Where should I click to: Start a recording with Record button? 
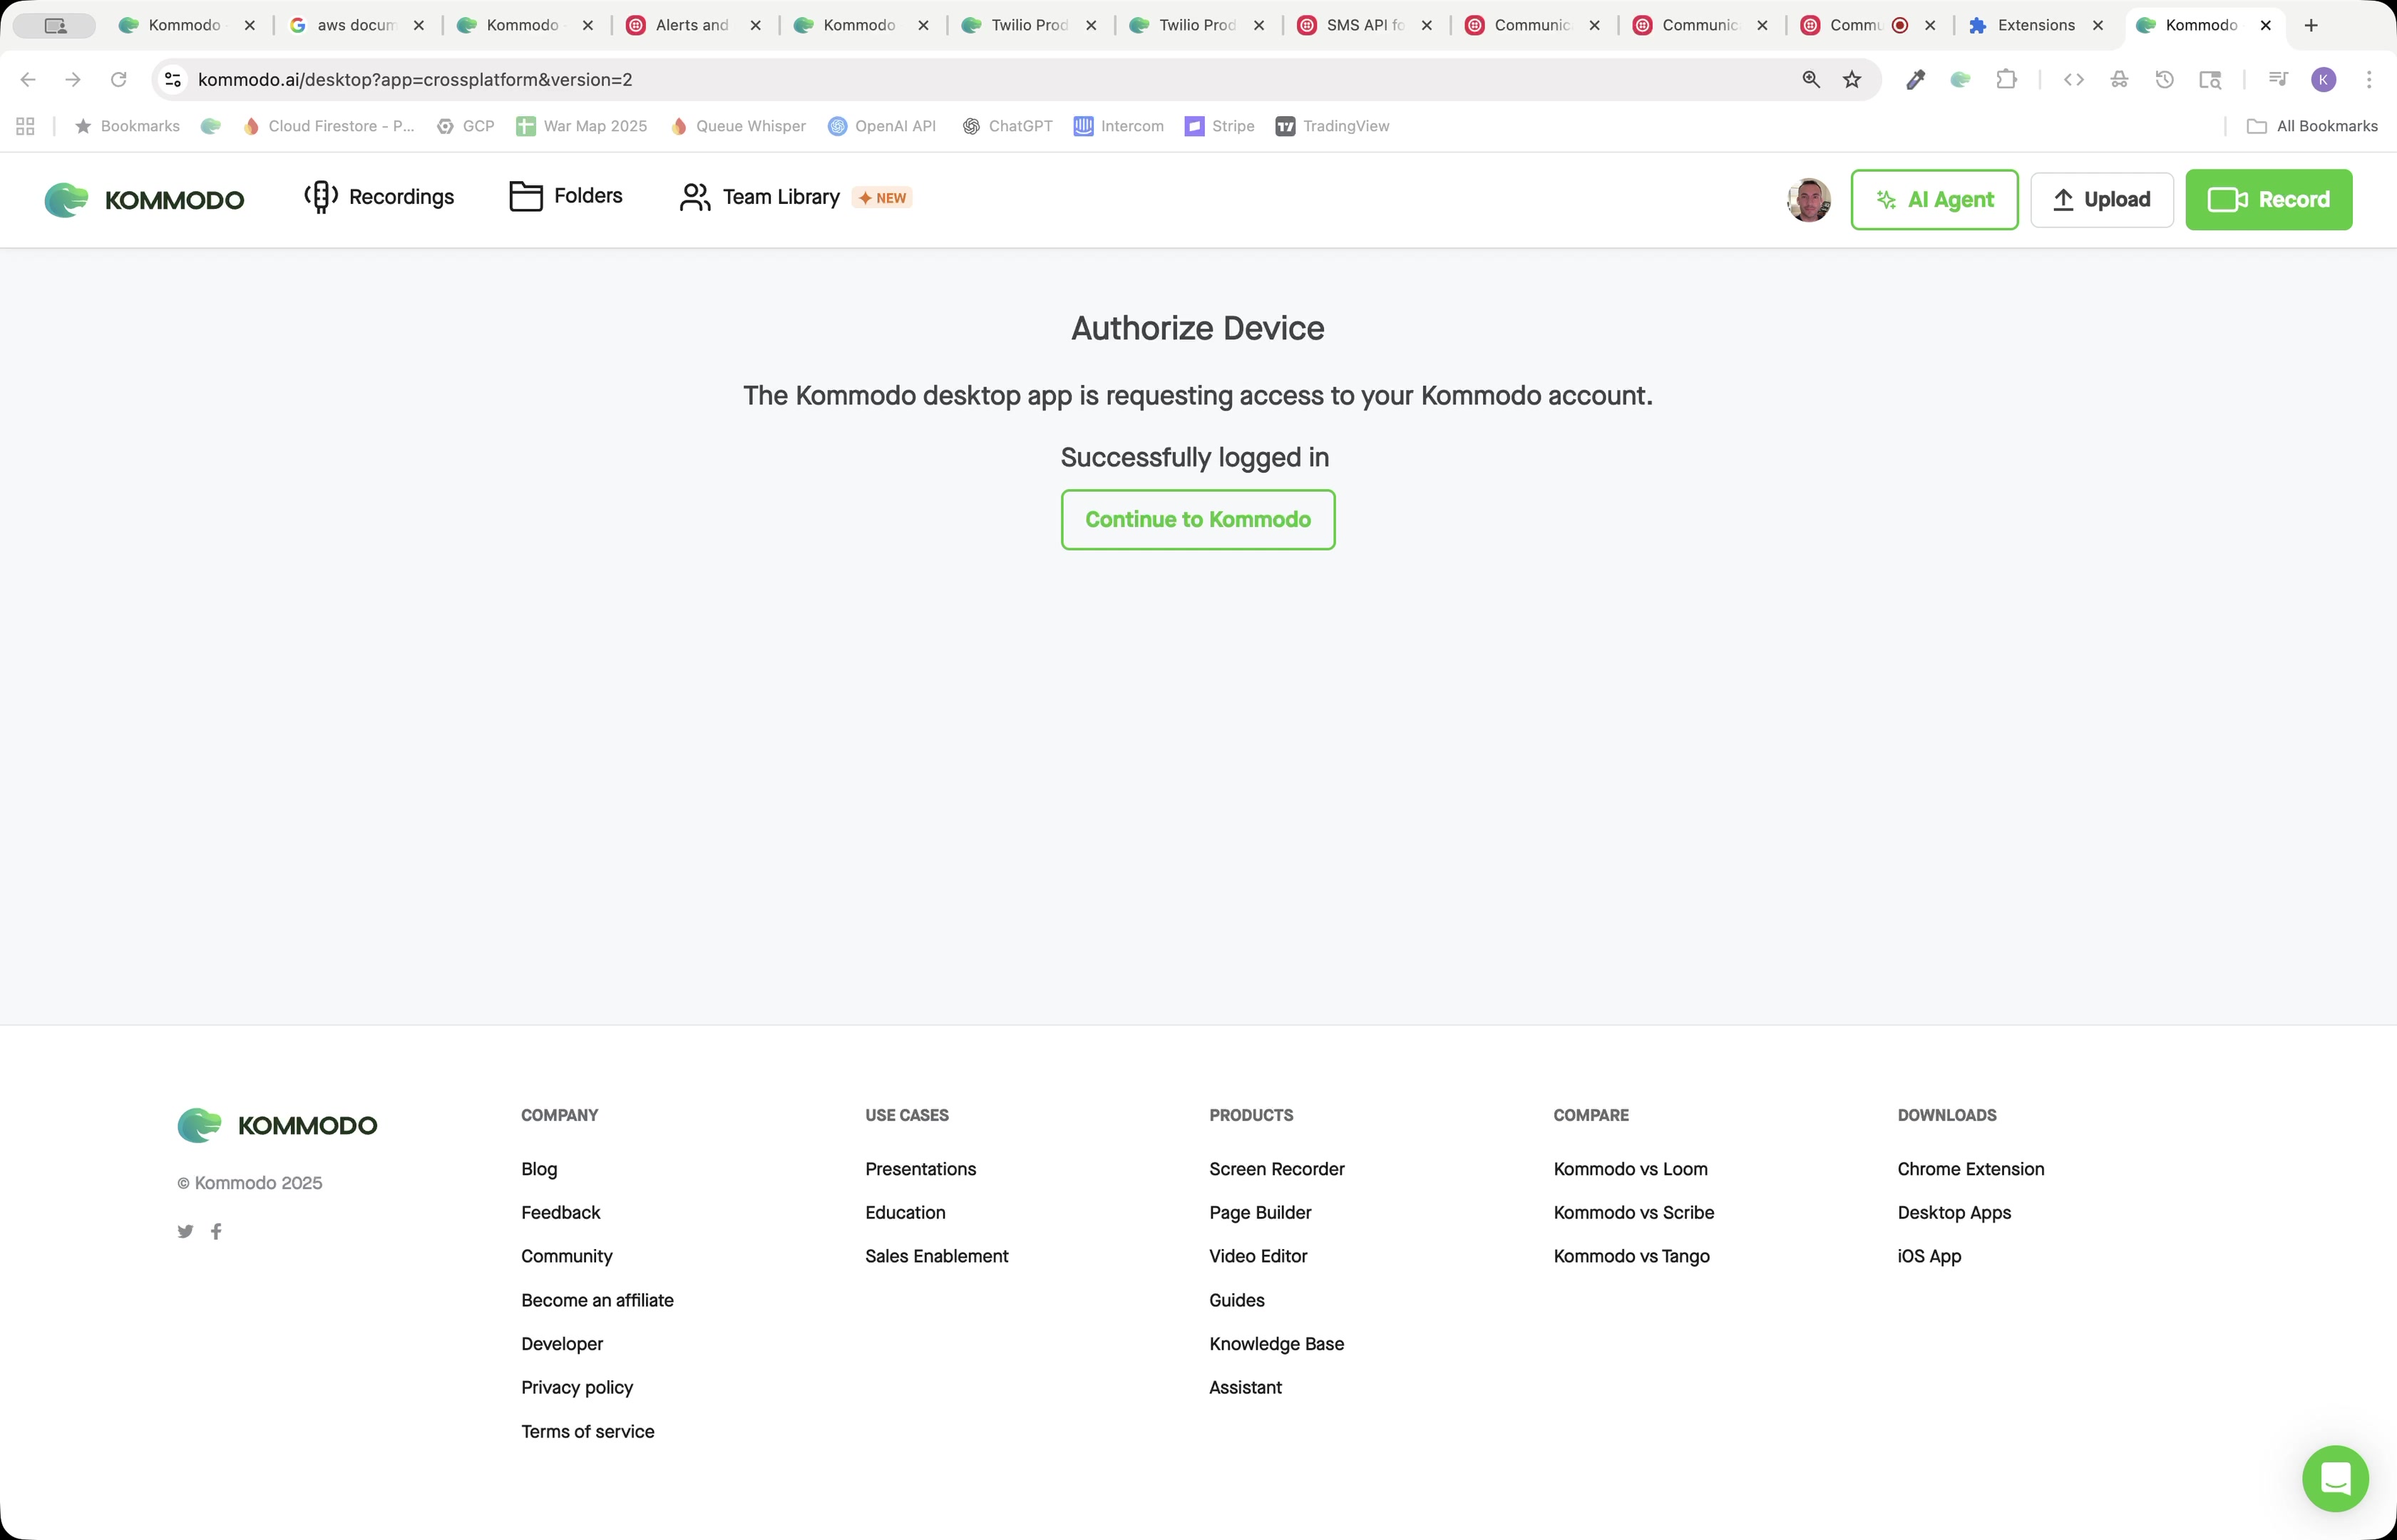pos(2268,200)
